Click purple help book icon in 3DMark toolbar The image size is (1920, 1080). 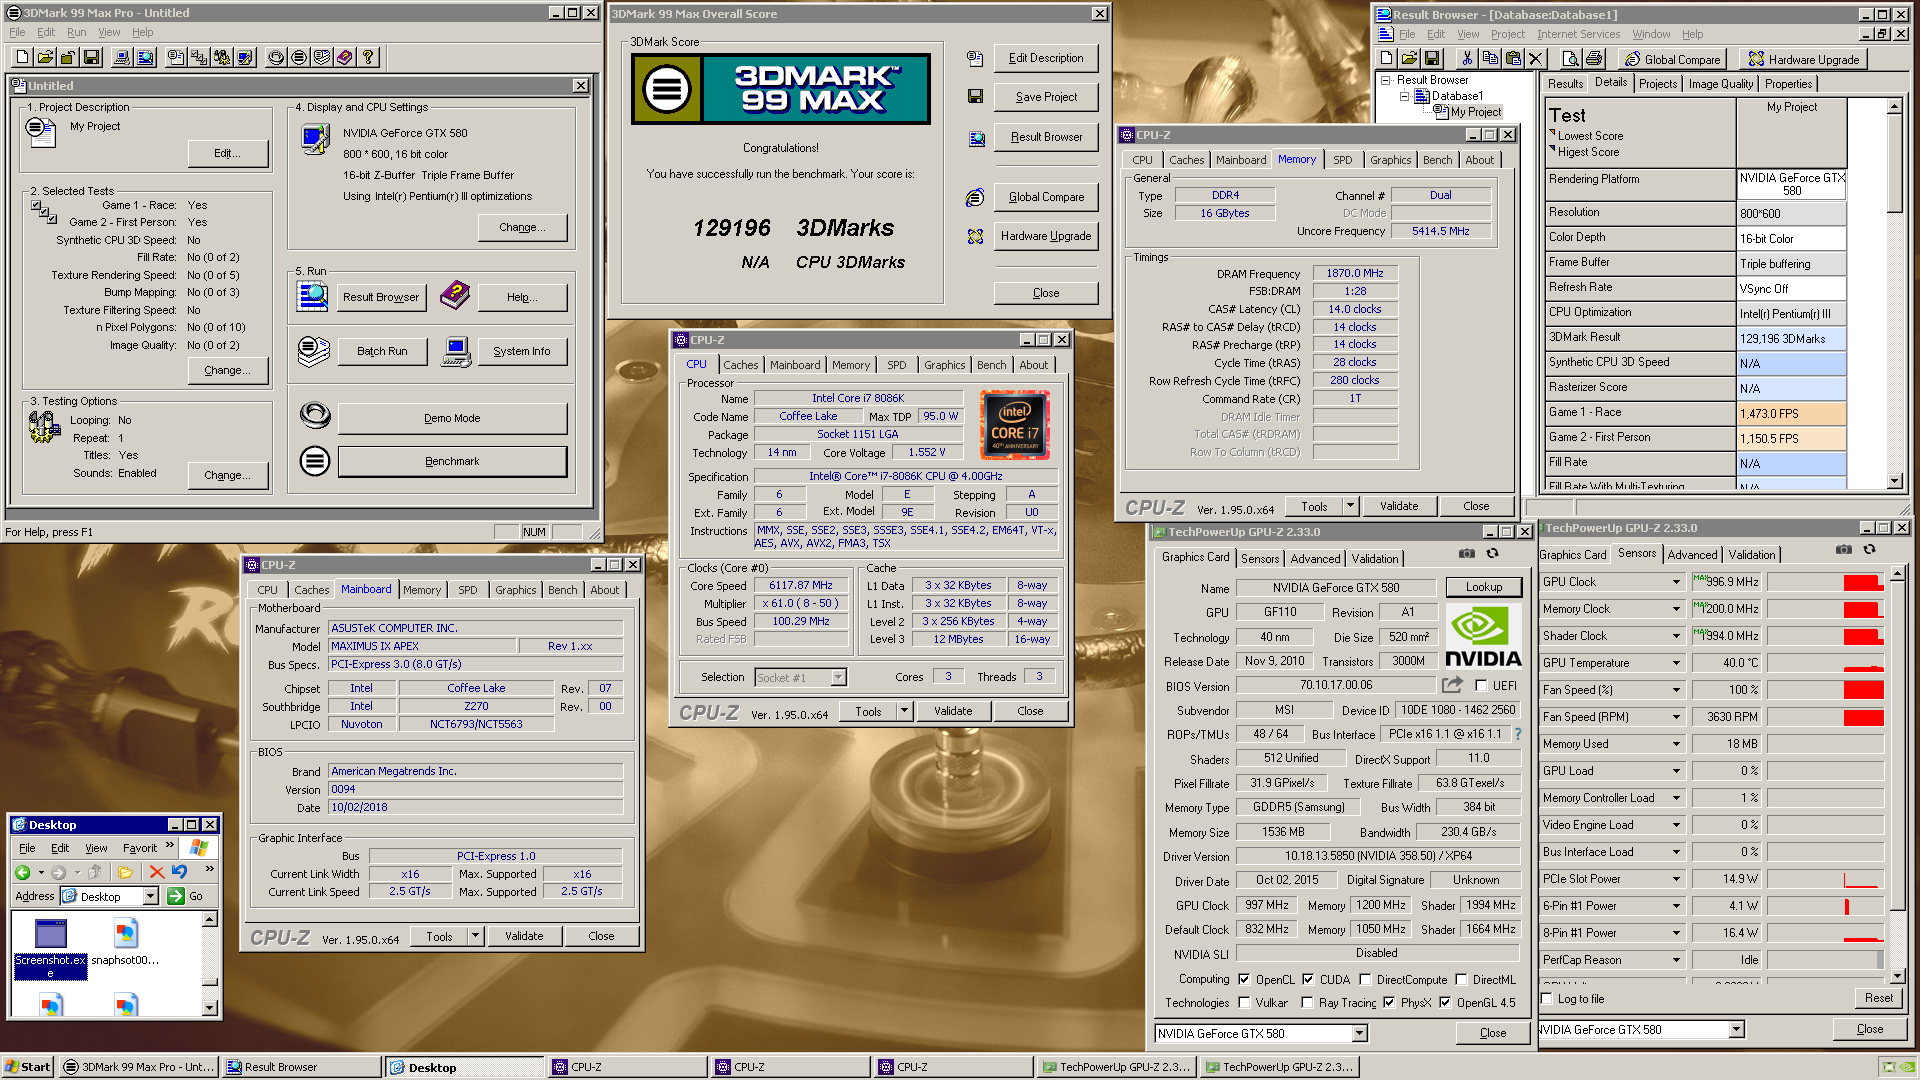[x=345, y=58]
